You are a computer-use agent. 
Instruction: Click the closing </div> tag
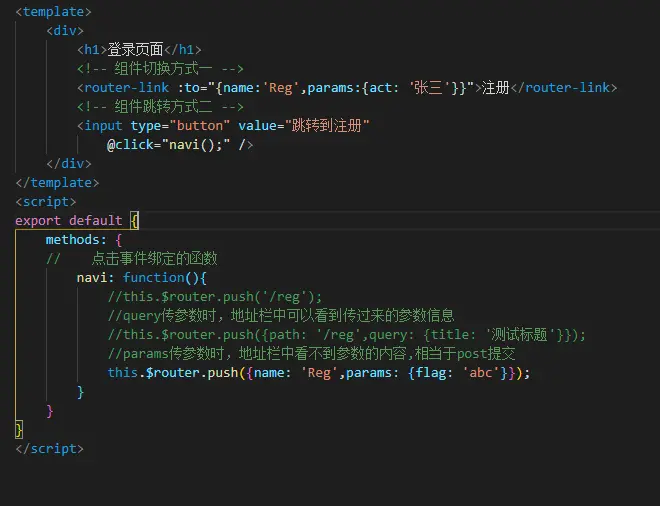click(69, 164)
